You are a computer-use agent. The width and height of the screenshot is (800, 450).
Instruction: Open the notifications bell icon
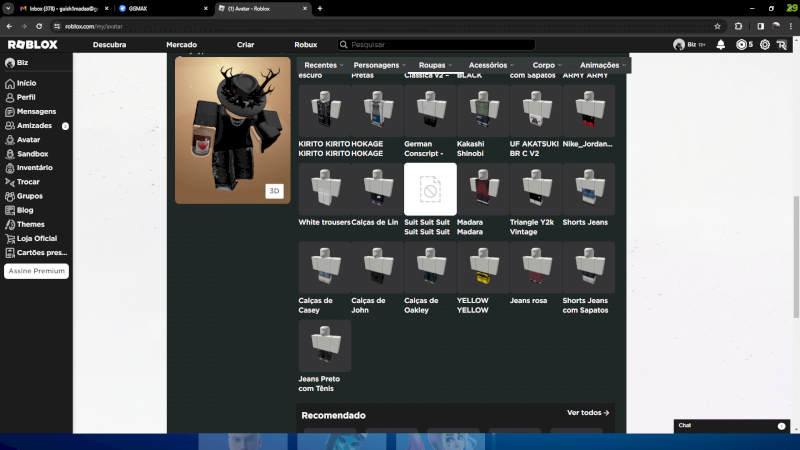point(720,45)
